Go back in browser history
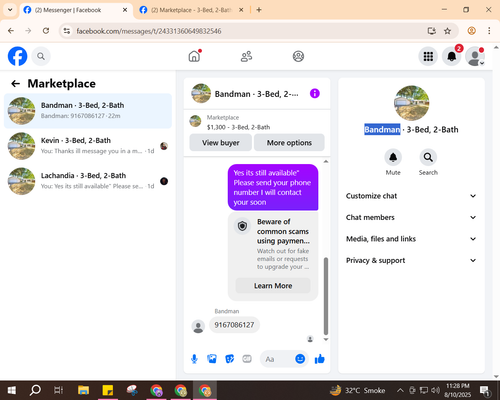This screenshot has width=500, height=400. (11, 31)
